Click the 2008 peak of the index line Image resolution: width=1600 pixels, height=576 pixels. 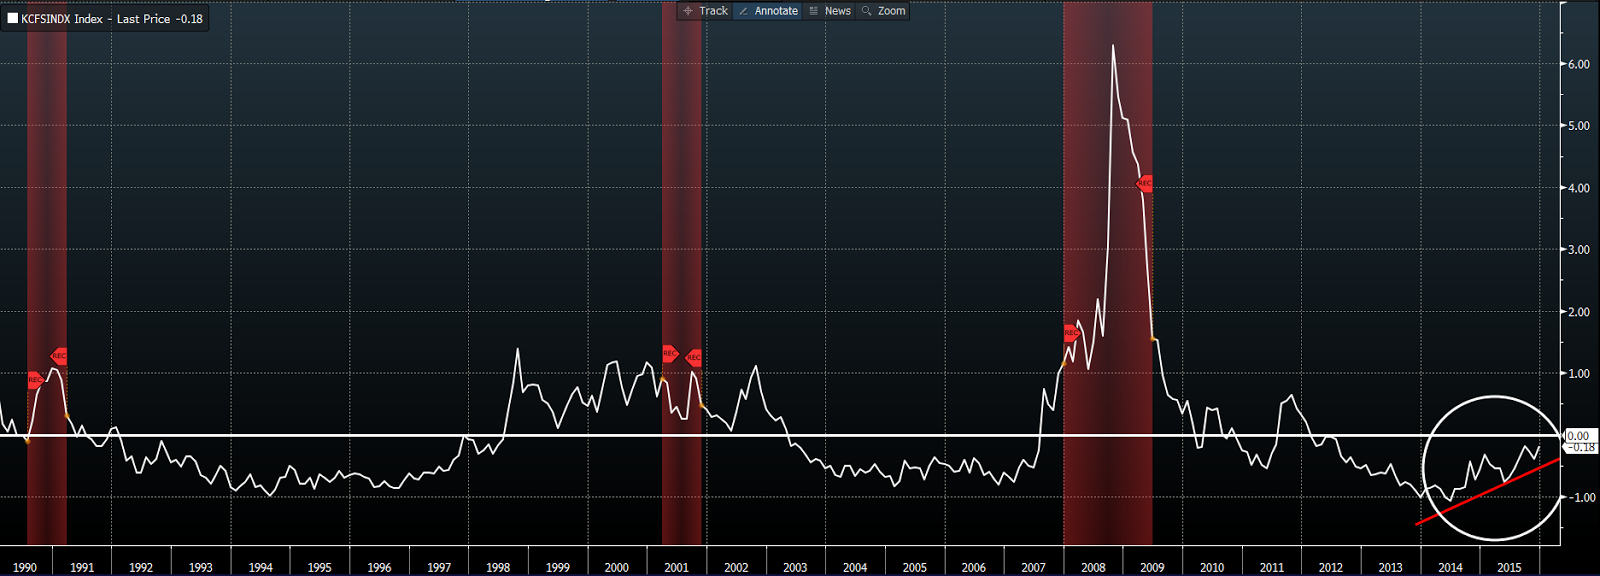point(1113,45)
